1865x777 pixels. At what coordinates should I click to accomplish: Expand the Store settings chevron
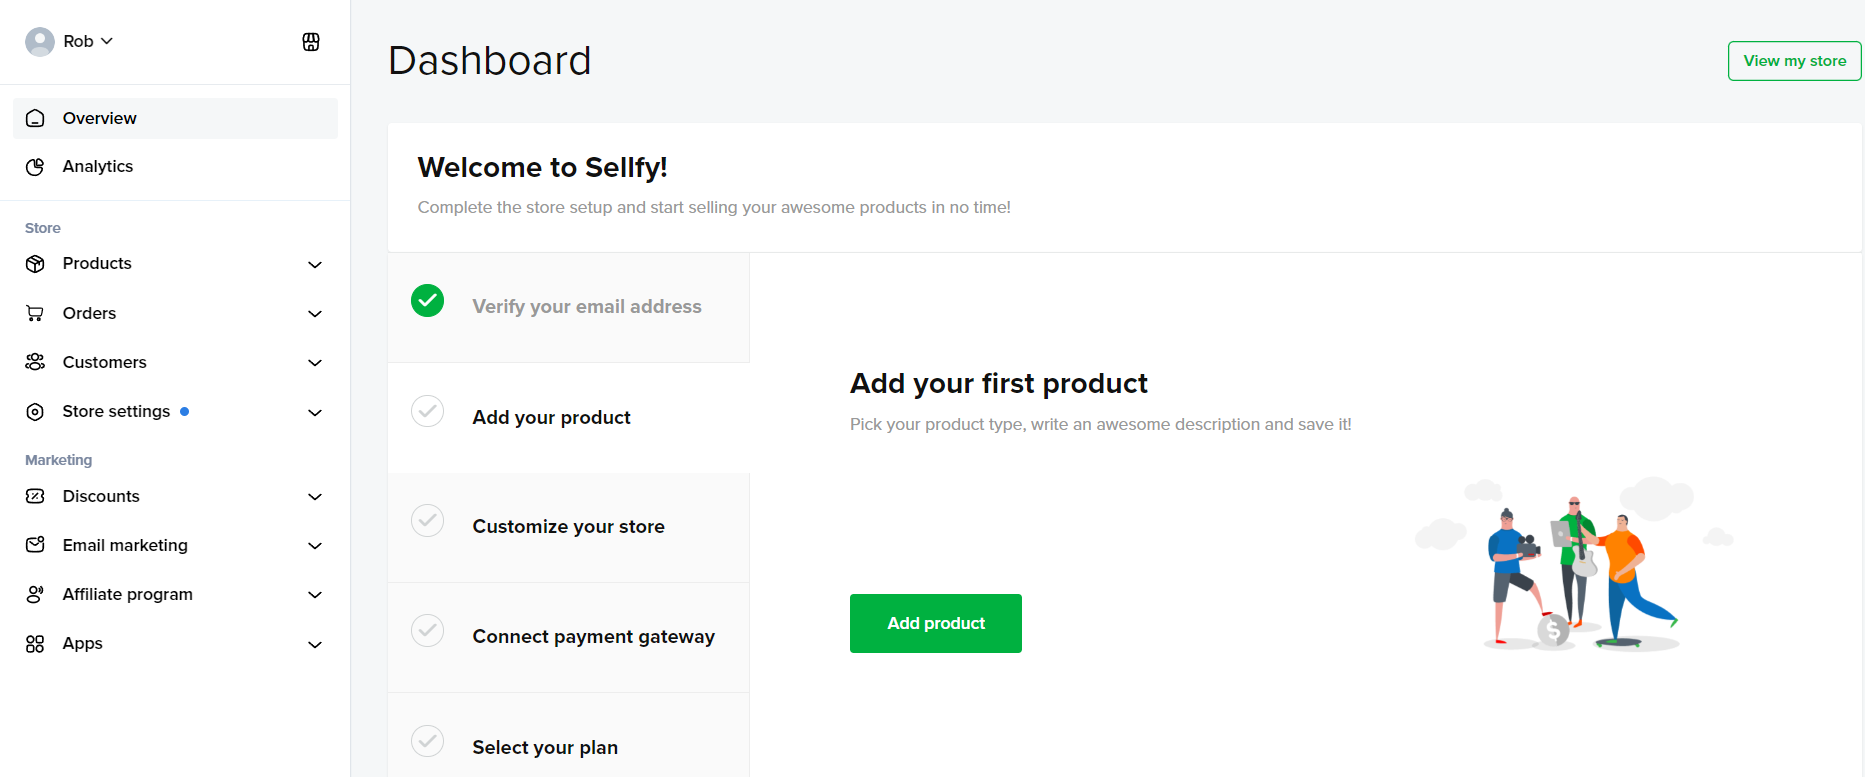(x=315, y=412)
